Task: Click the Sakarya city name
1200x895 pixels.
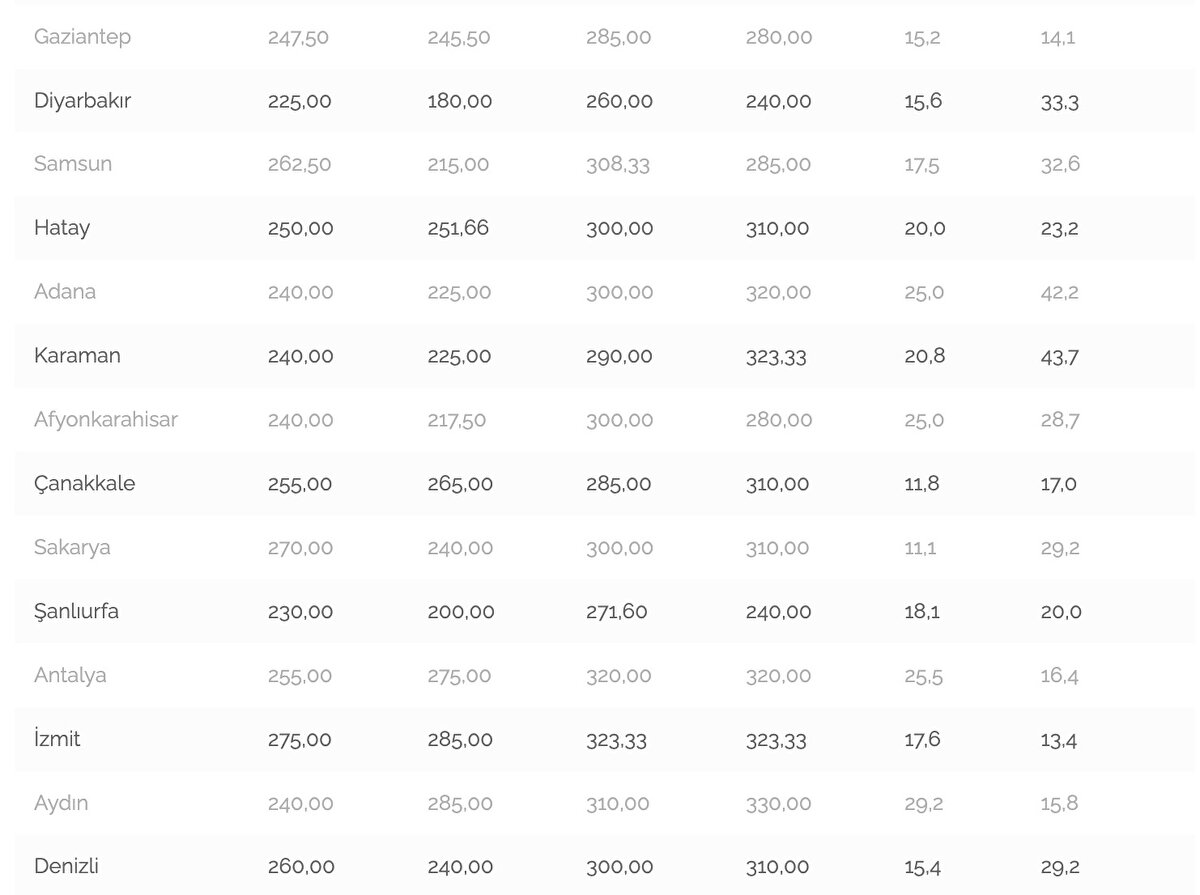Action: tap(72, 548)
